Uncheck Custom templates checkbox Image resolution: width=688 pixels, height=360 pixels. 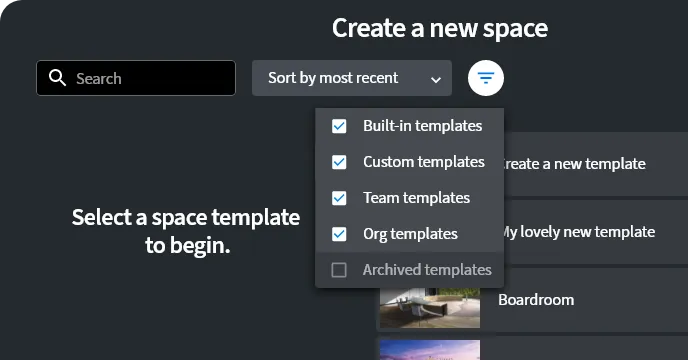click(x=339, y=162)
